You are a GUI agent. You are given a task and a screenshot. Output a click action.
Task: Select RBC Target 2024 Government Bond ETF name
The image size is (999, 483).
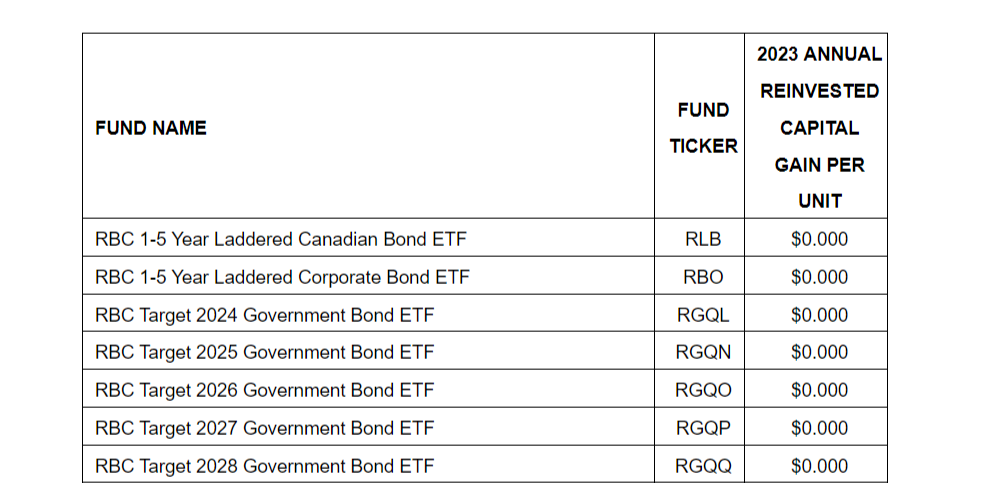[x=265, y=315]
